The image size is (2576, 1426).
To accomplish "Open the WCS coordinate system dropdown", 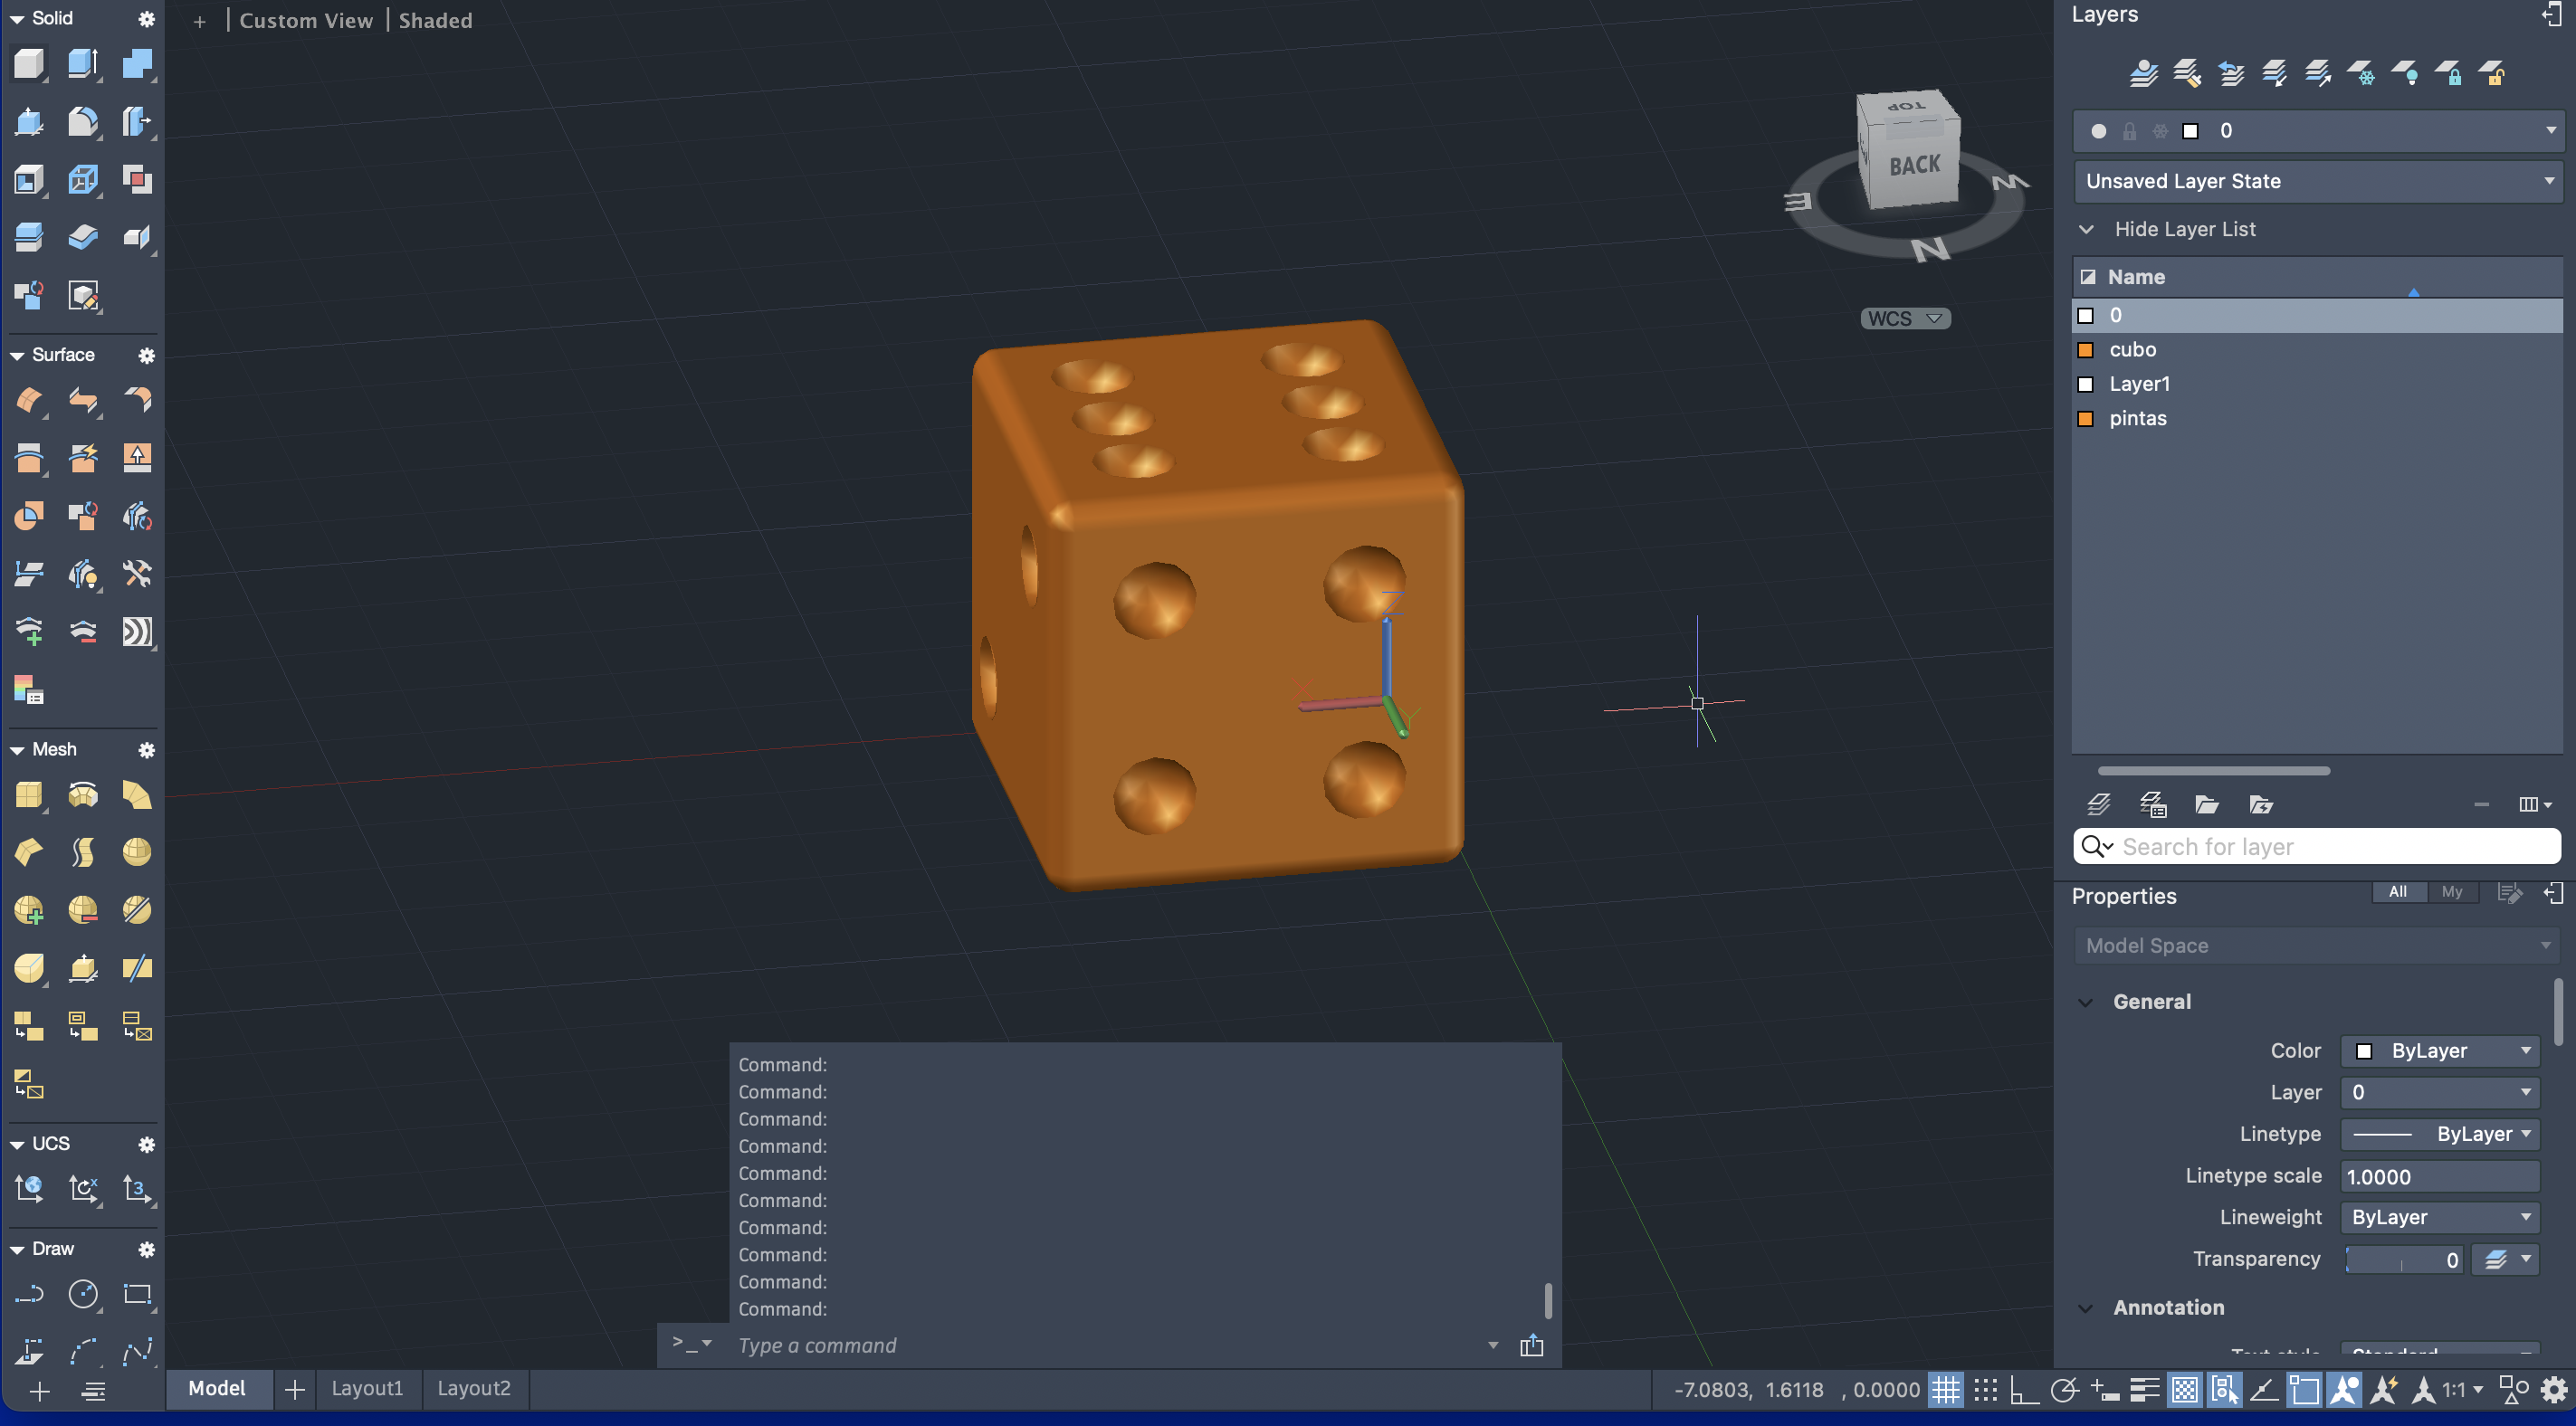I will tap(1904, 319).
